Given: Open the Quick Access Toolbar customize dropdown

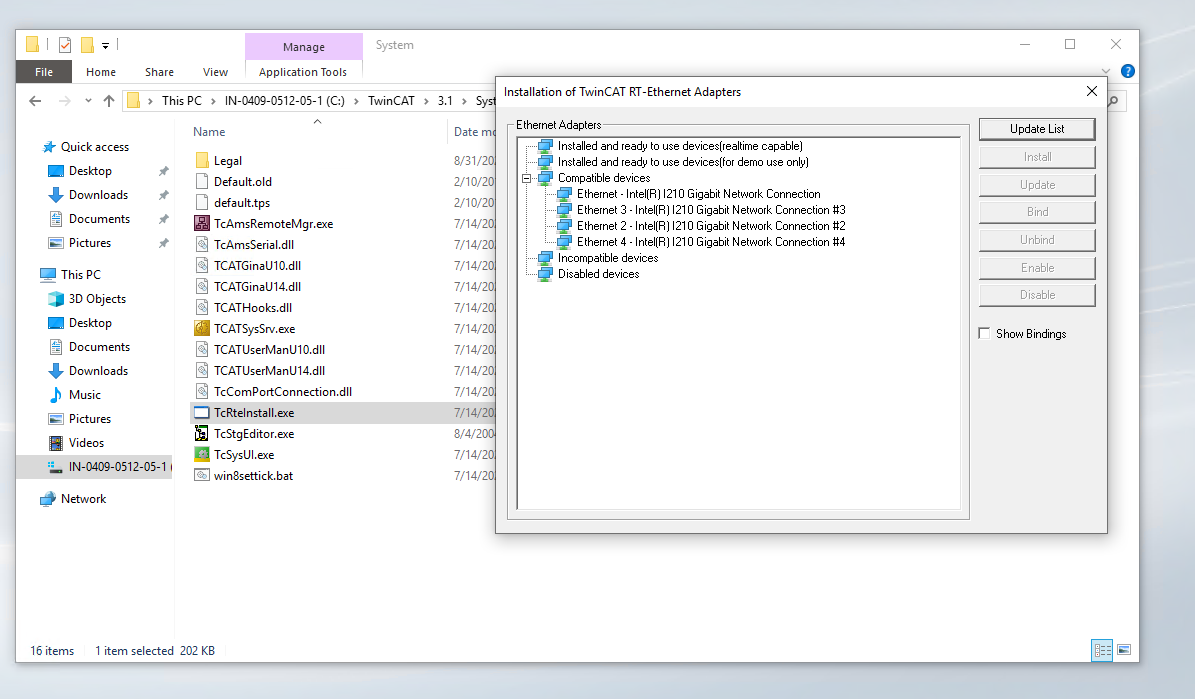Looking at the screenshot, I should [105, 46].
